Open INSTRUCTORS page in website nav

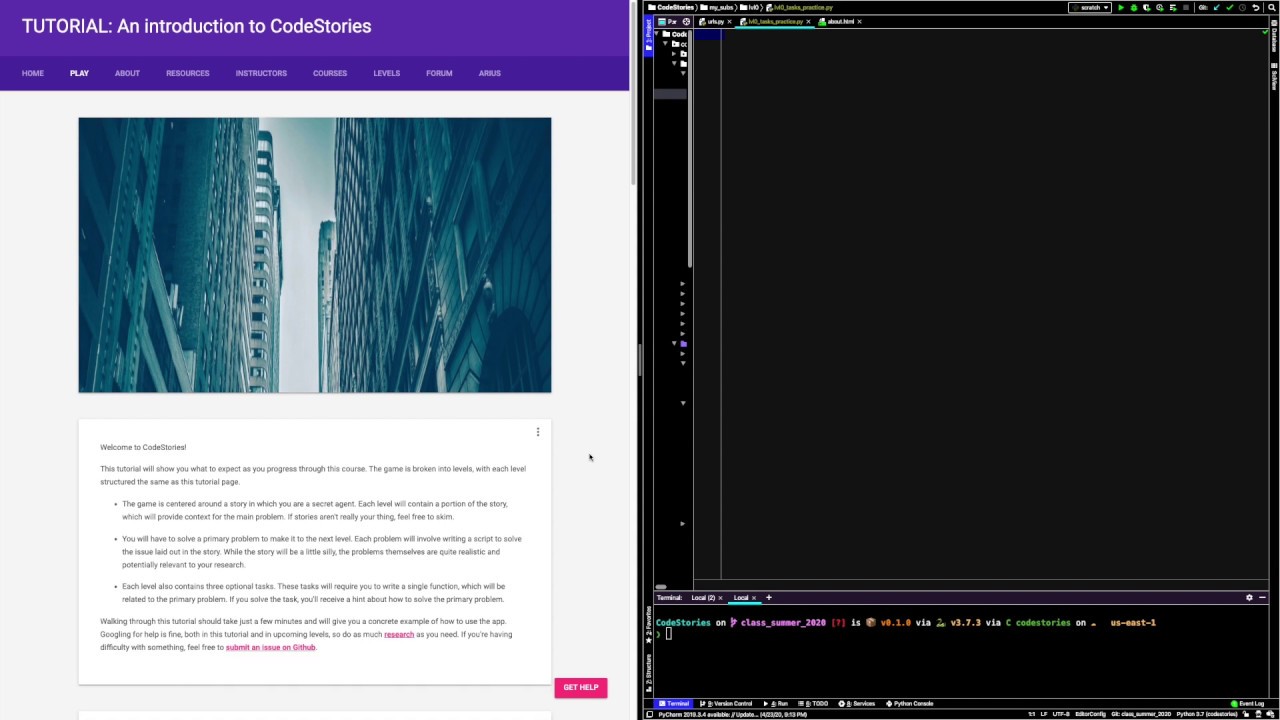point(261,73)
